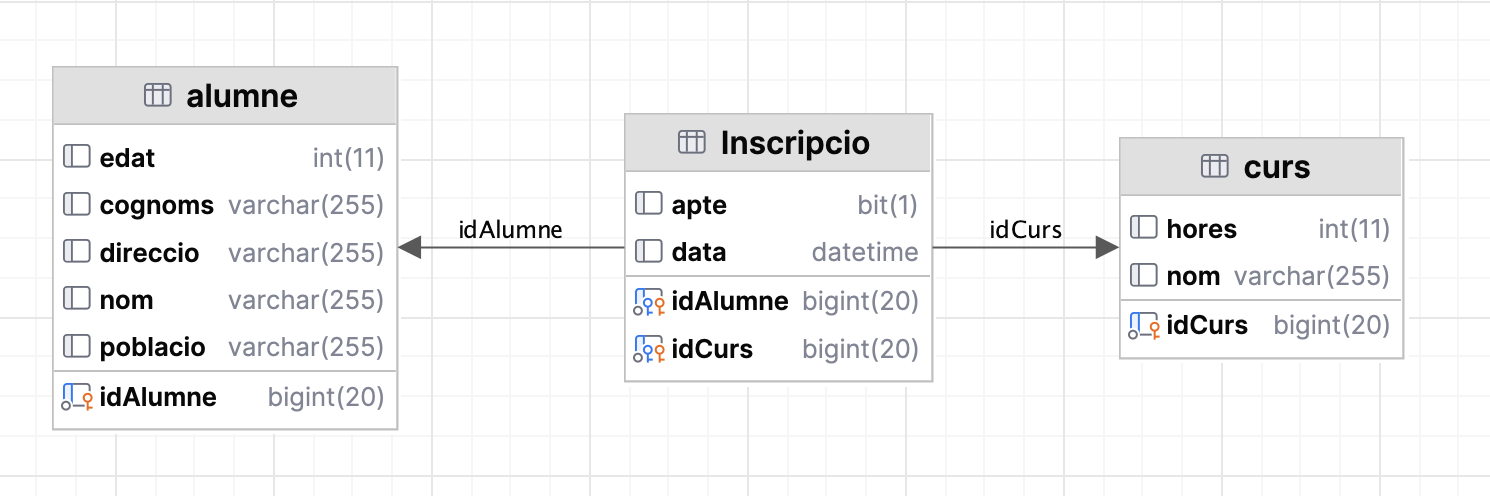This screenshot has height=496, width=1490.
Task: Select the direccio column in alumne
Action: [150, 253]
